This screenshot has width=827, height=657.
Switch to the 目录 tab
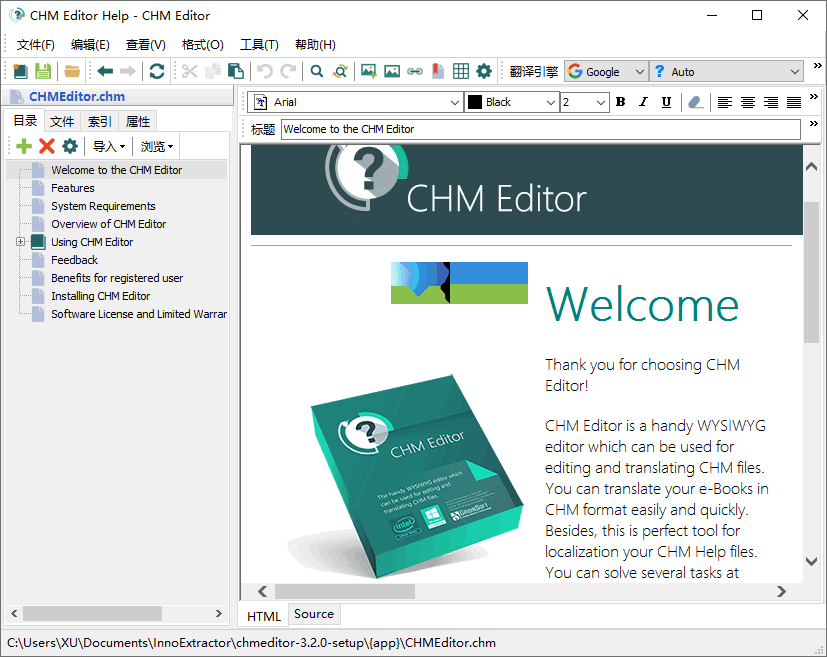tap(25, 121)
